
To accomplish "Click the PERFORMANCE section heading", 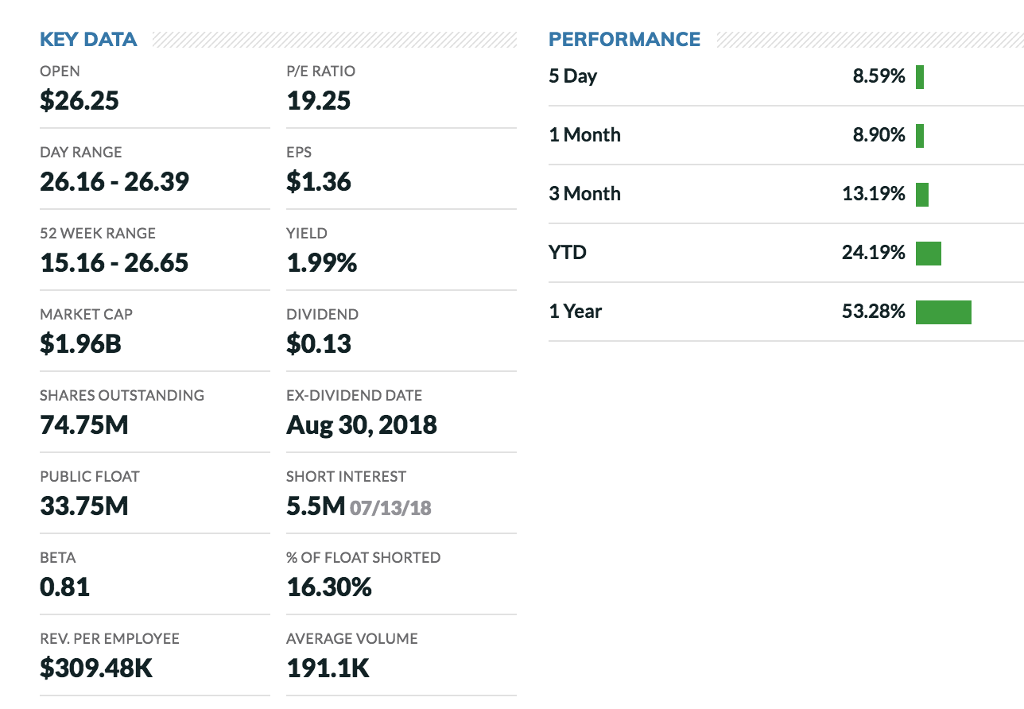I will pyautogui.click(x=624, y=40).
